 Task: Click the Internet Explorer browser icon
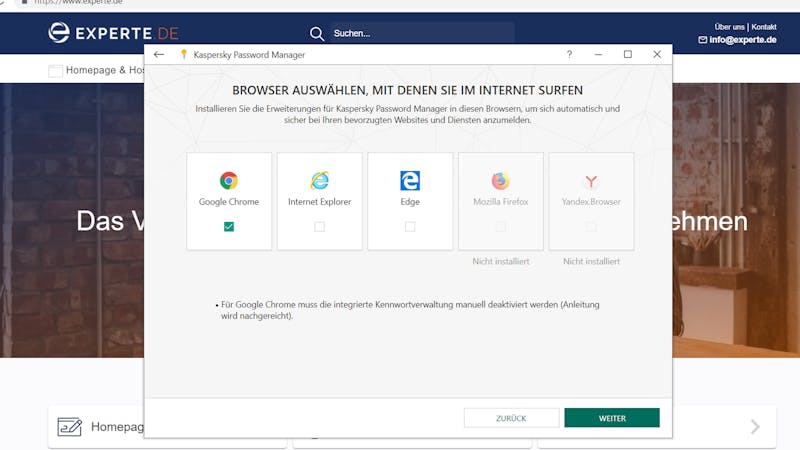(319, 181)
